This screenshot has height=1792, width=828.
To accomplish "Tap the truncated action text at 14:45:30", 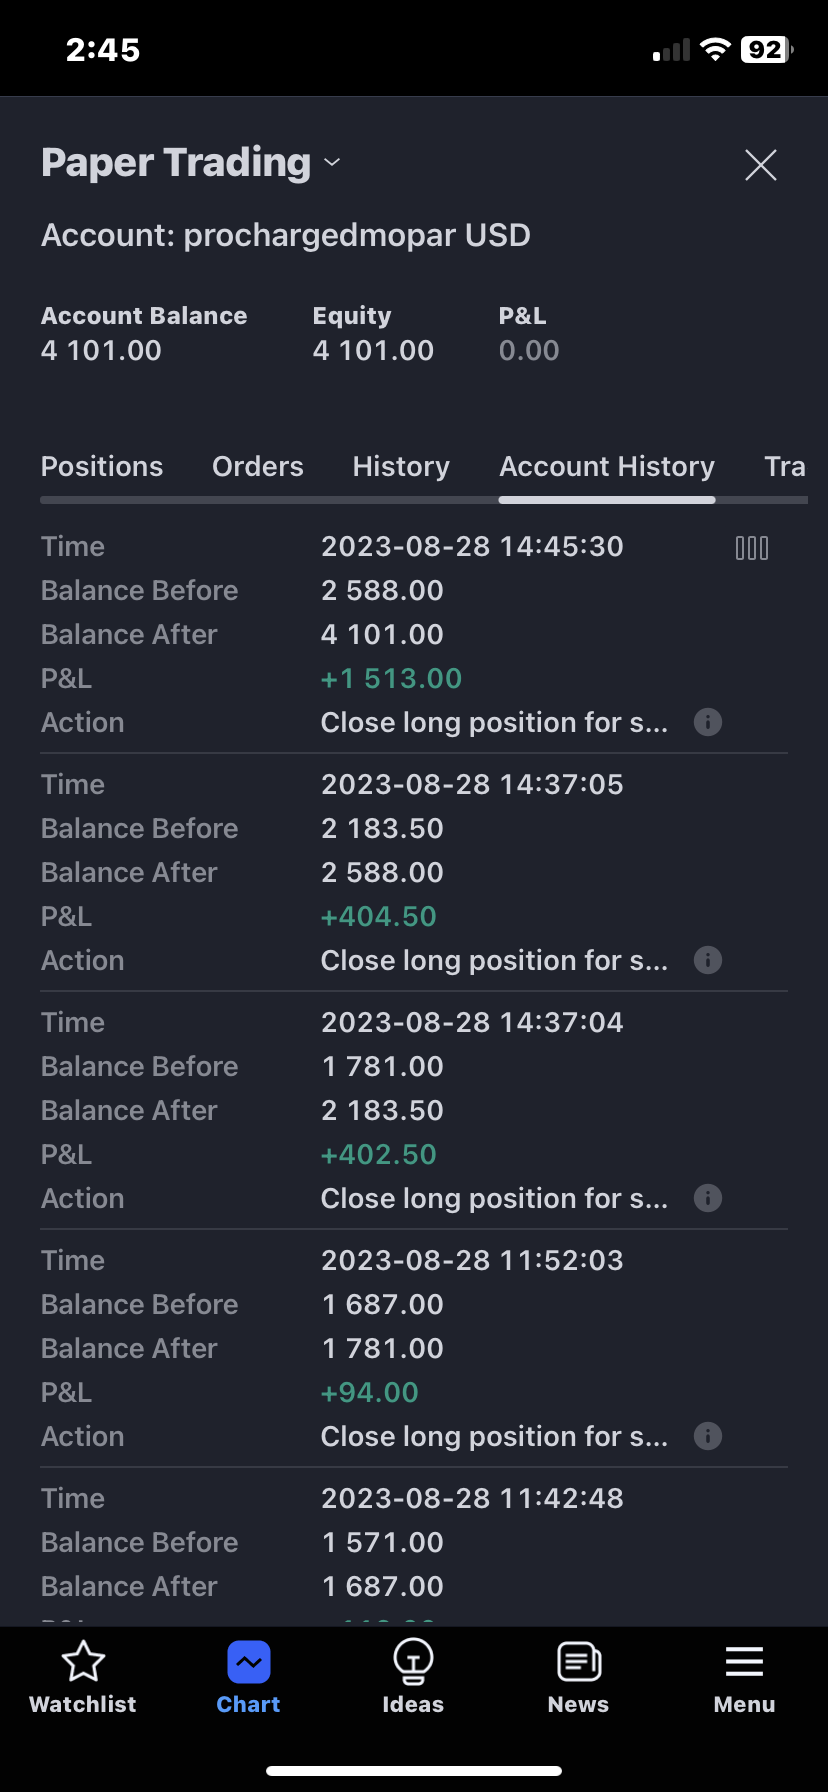I will point(494,723).
